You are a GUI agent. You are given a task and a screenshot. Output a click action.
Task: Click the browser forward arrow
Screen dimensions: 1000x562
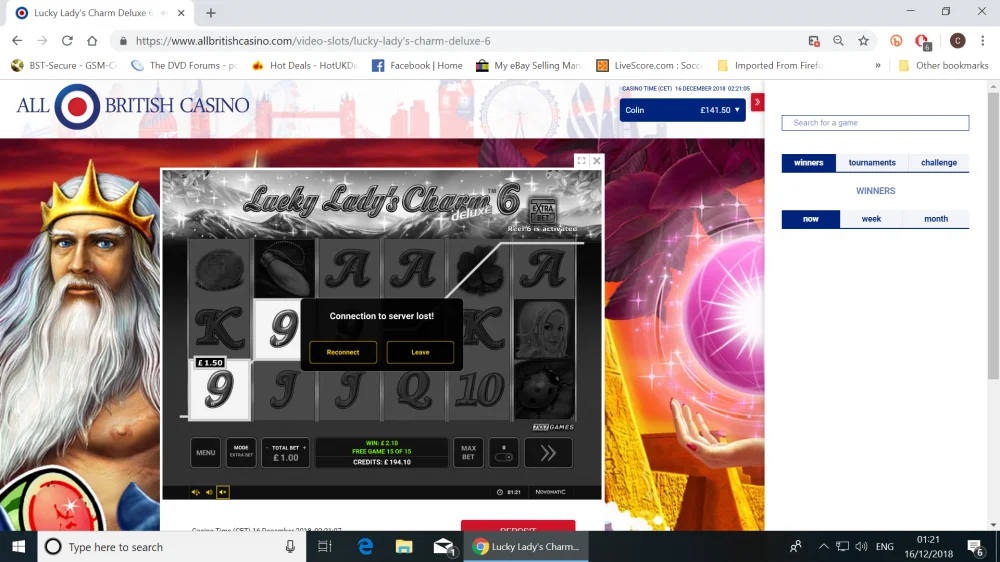[42, 41]
